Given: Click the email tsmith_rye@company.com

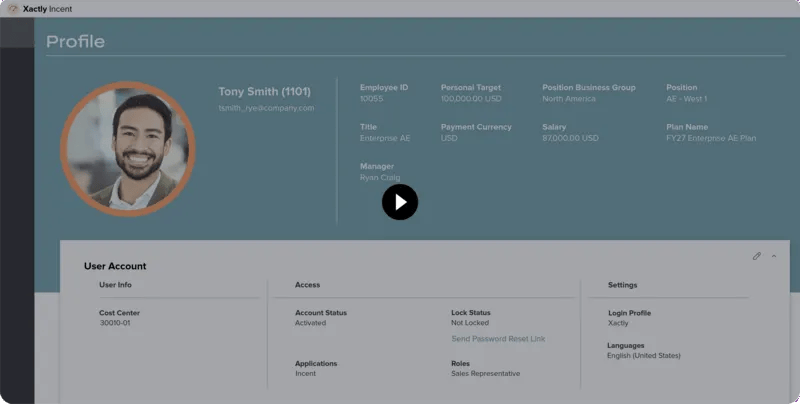Looking at the screenshot, I should [266, 108].
